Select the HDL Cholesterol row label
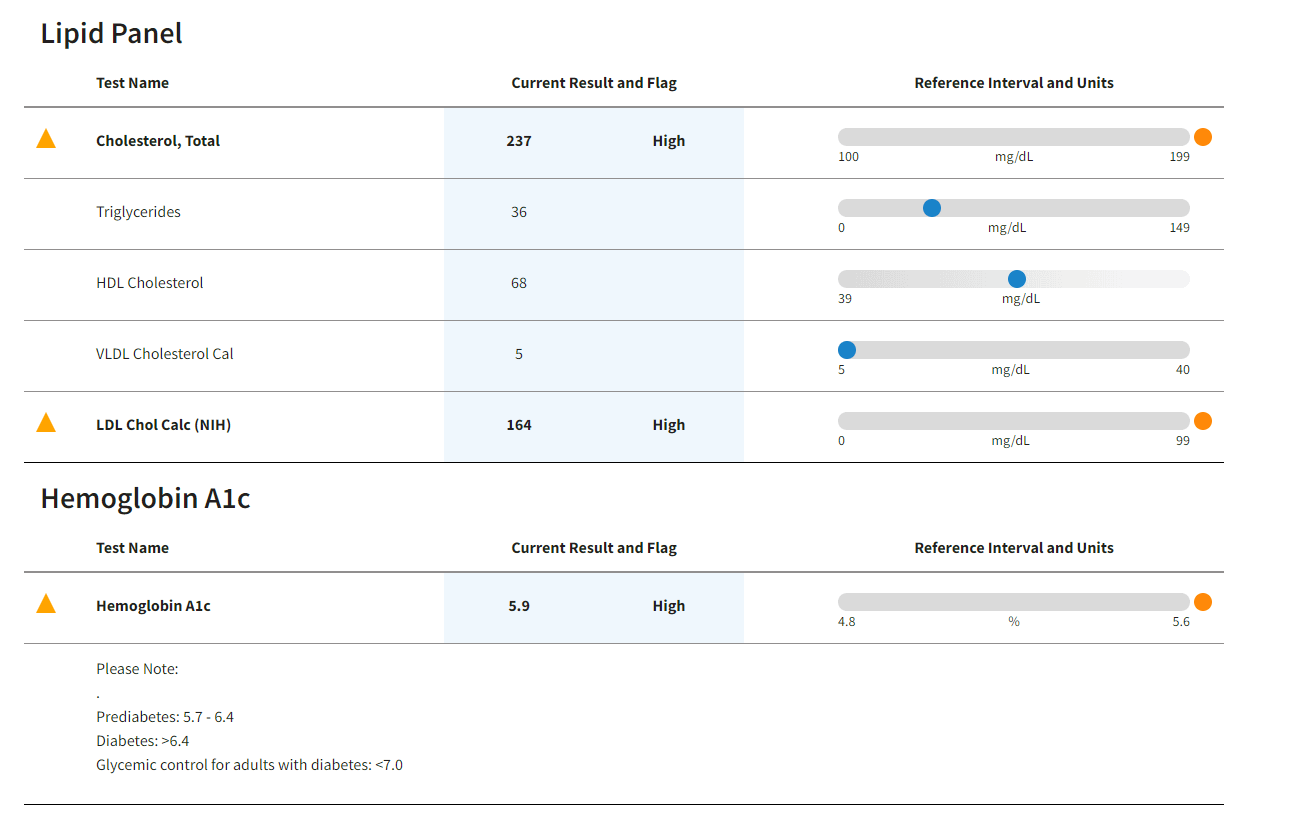 click(x=150, y=283)
